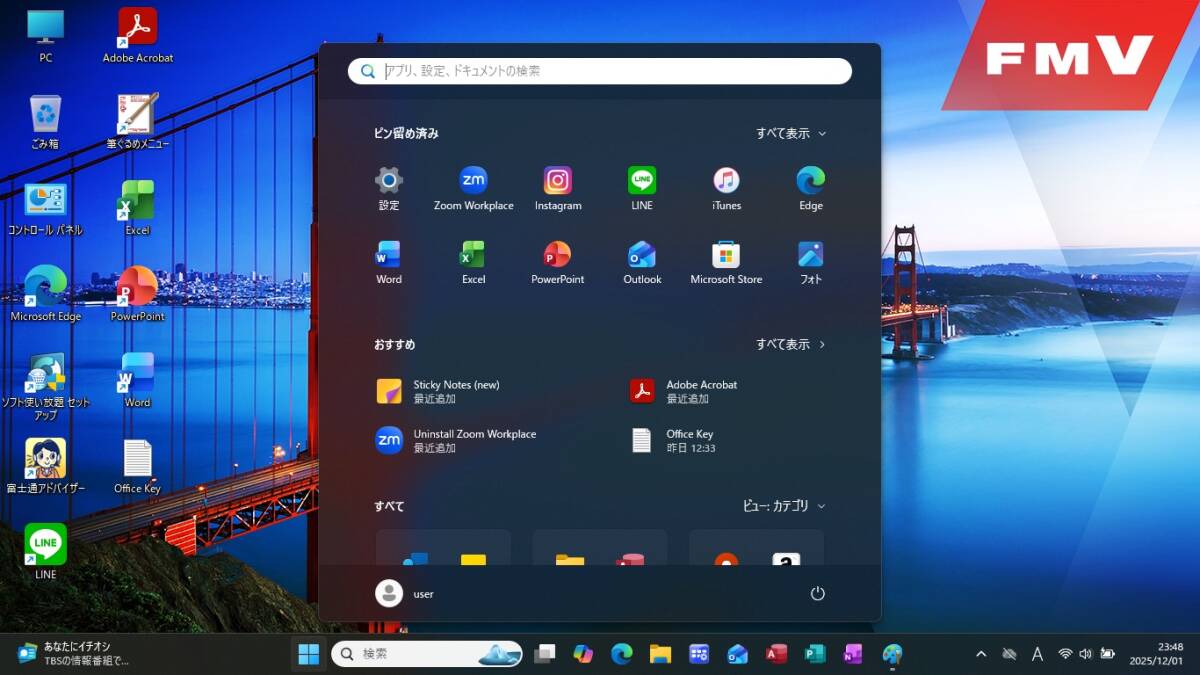Open Microsoft Store from pinned apps
The width and height of the screenshot is (1200, 675).
tap(726, 263)
